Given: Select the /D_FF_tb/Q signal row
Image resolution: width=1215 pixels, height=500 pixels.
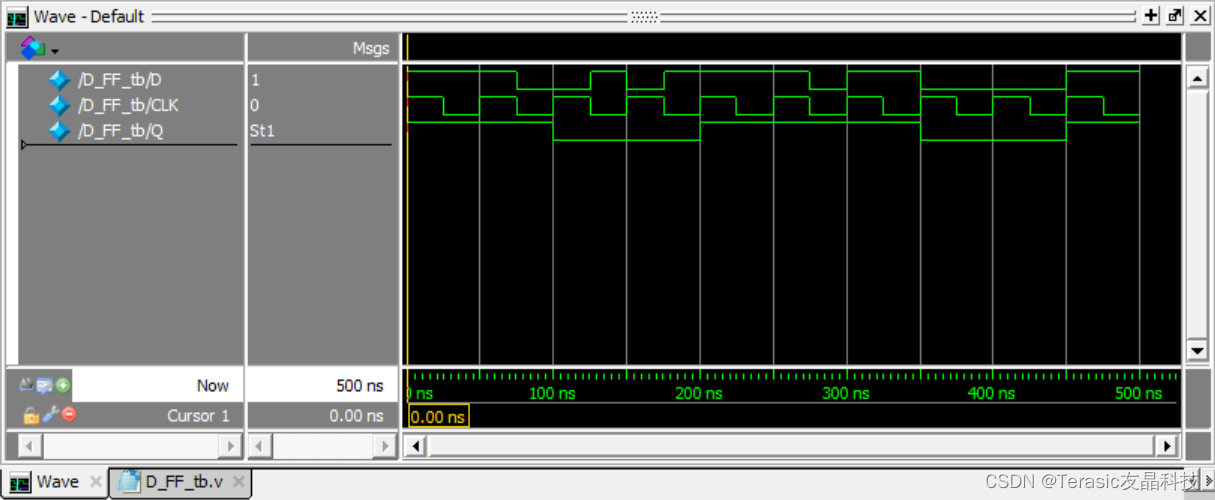Looking at the screenshot, I should pos(130,131).
